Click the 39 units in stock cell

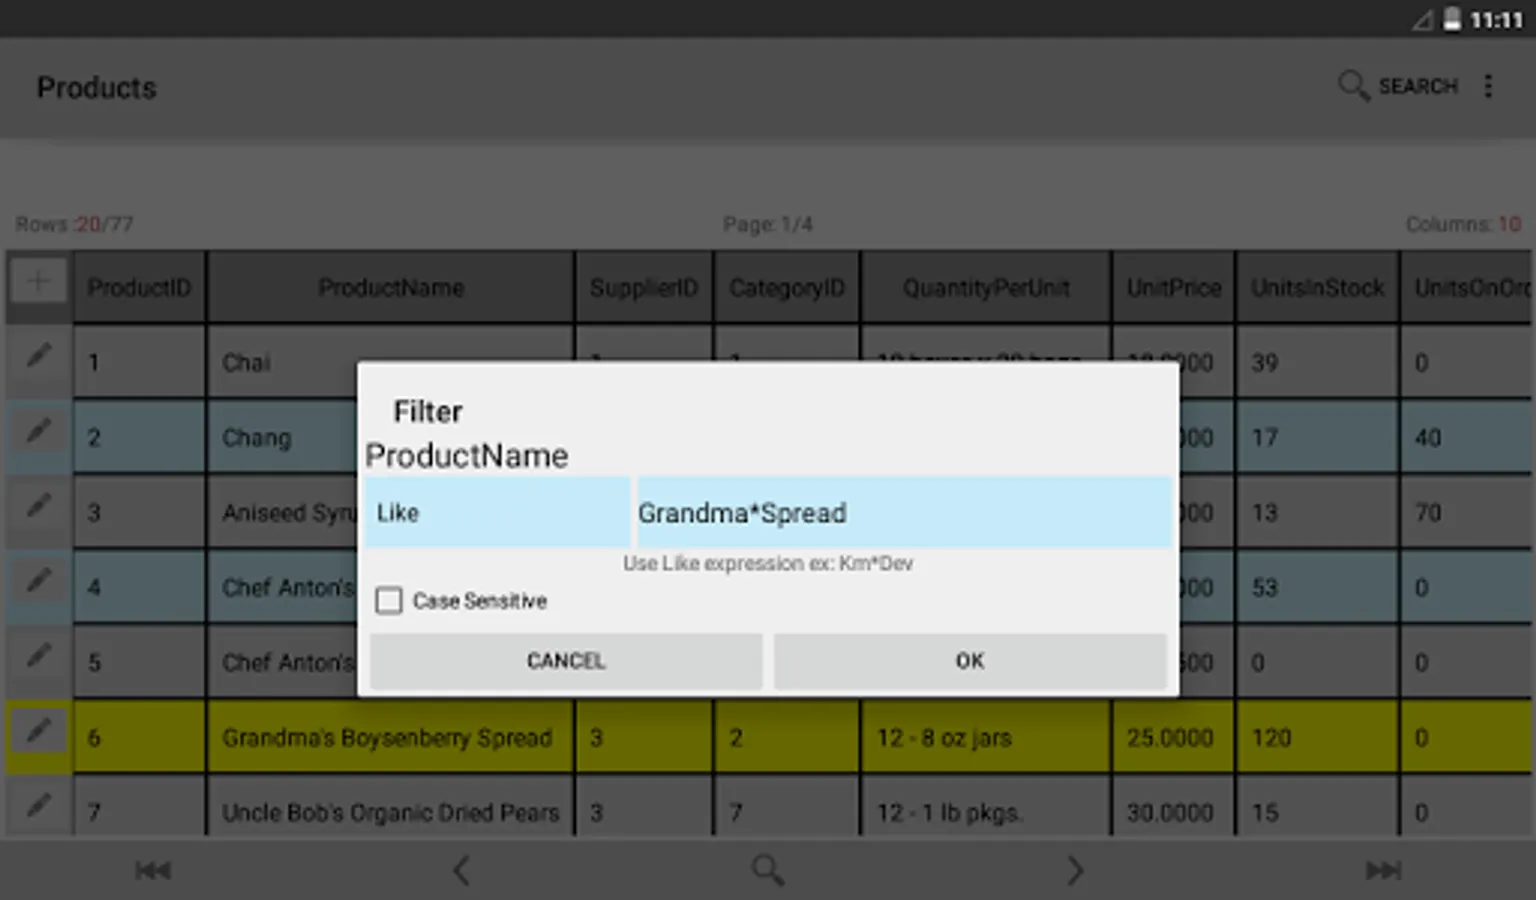coord(1318,362)
